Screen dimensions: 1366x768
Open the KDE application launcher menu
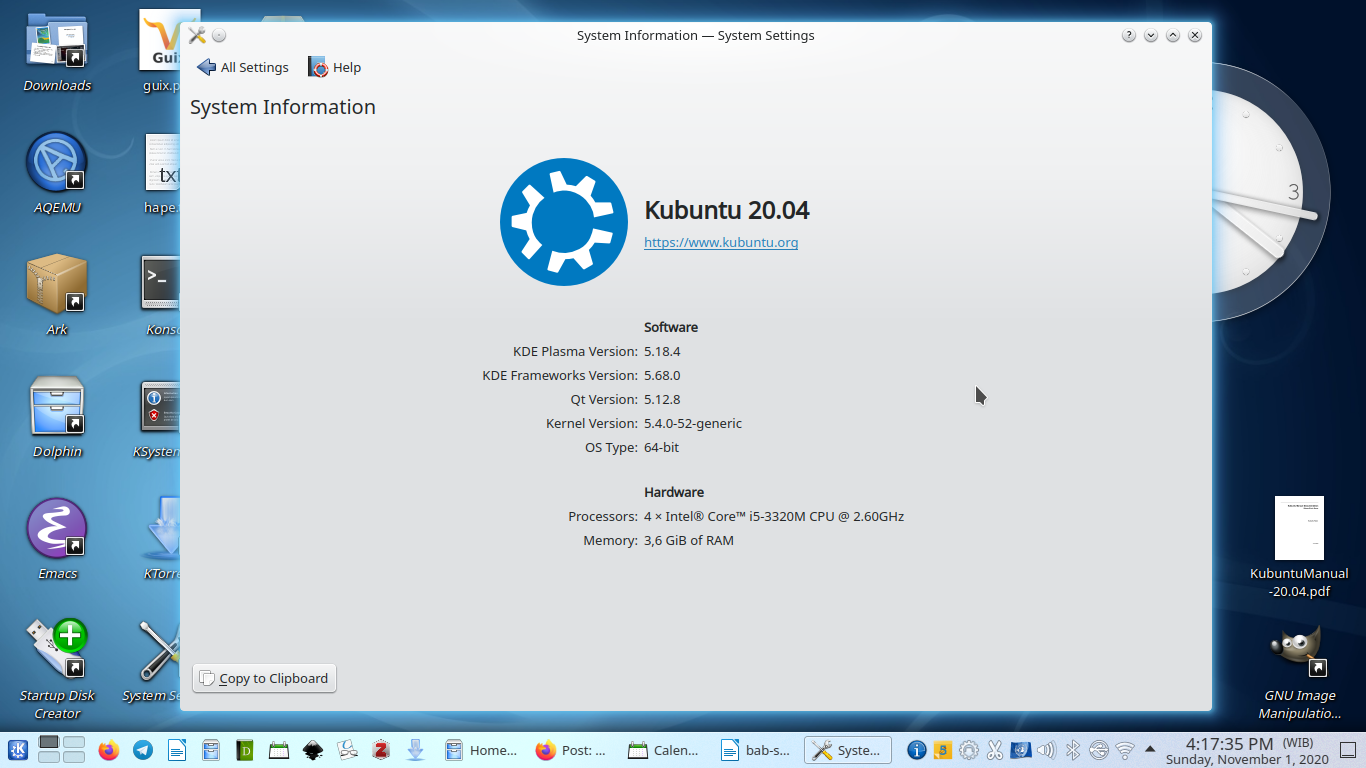point(17,750)
